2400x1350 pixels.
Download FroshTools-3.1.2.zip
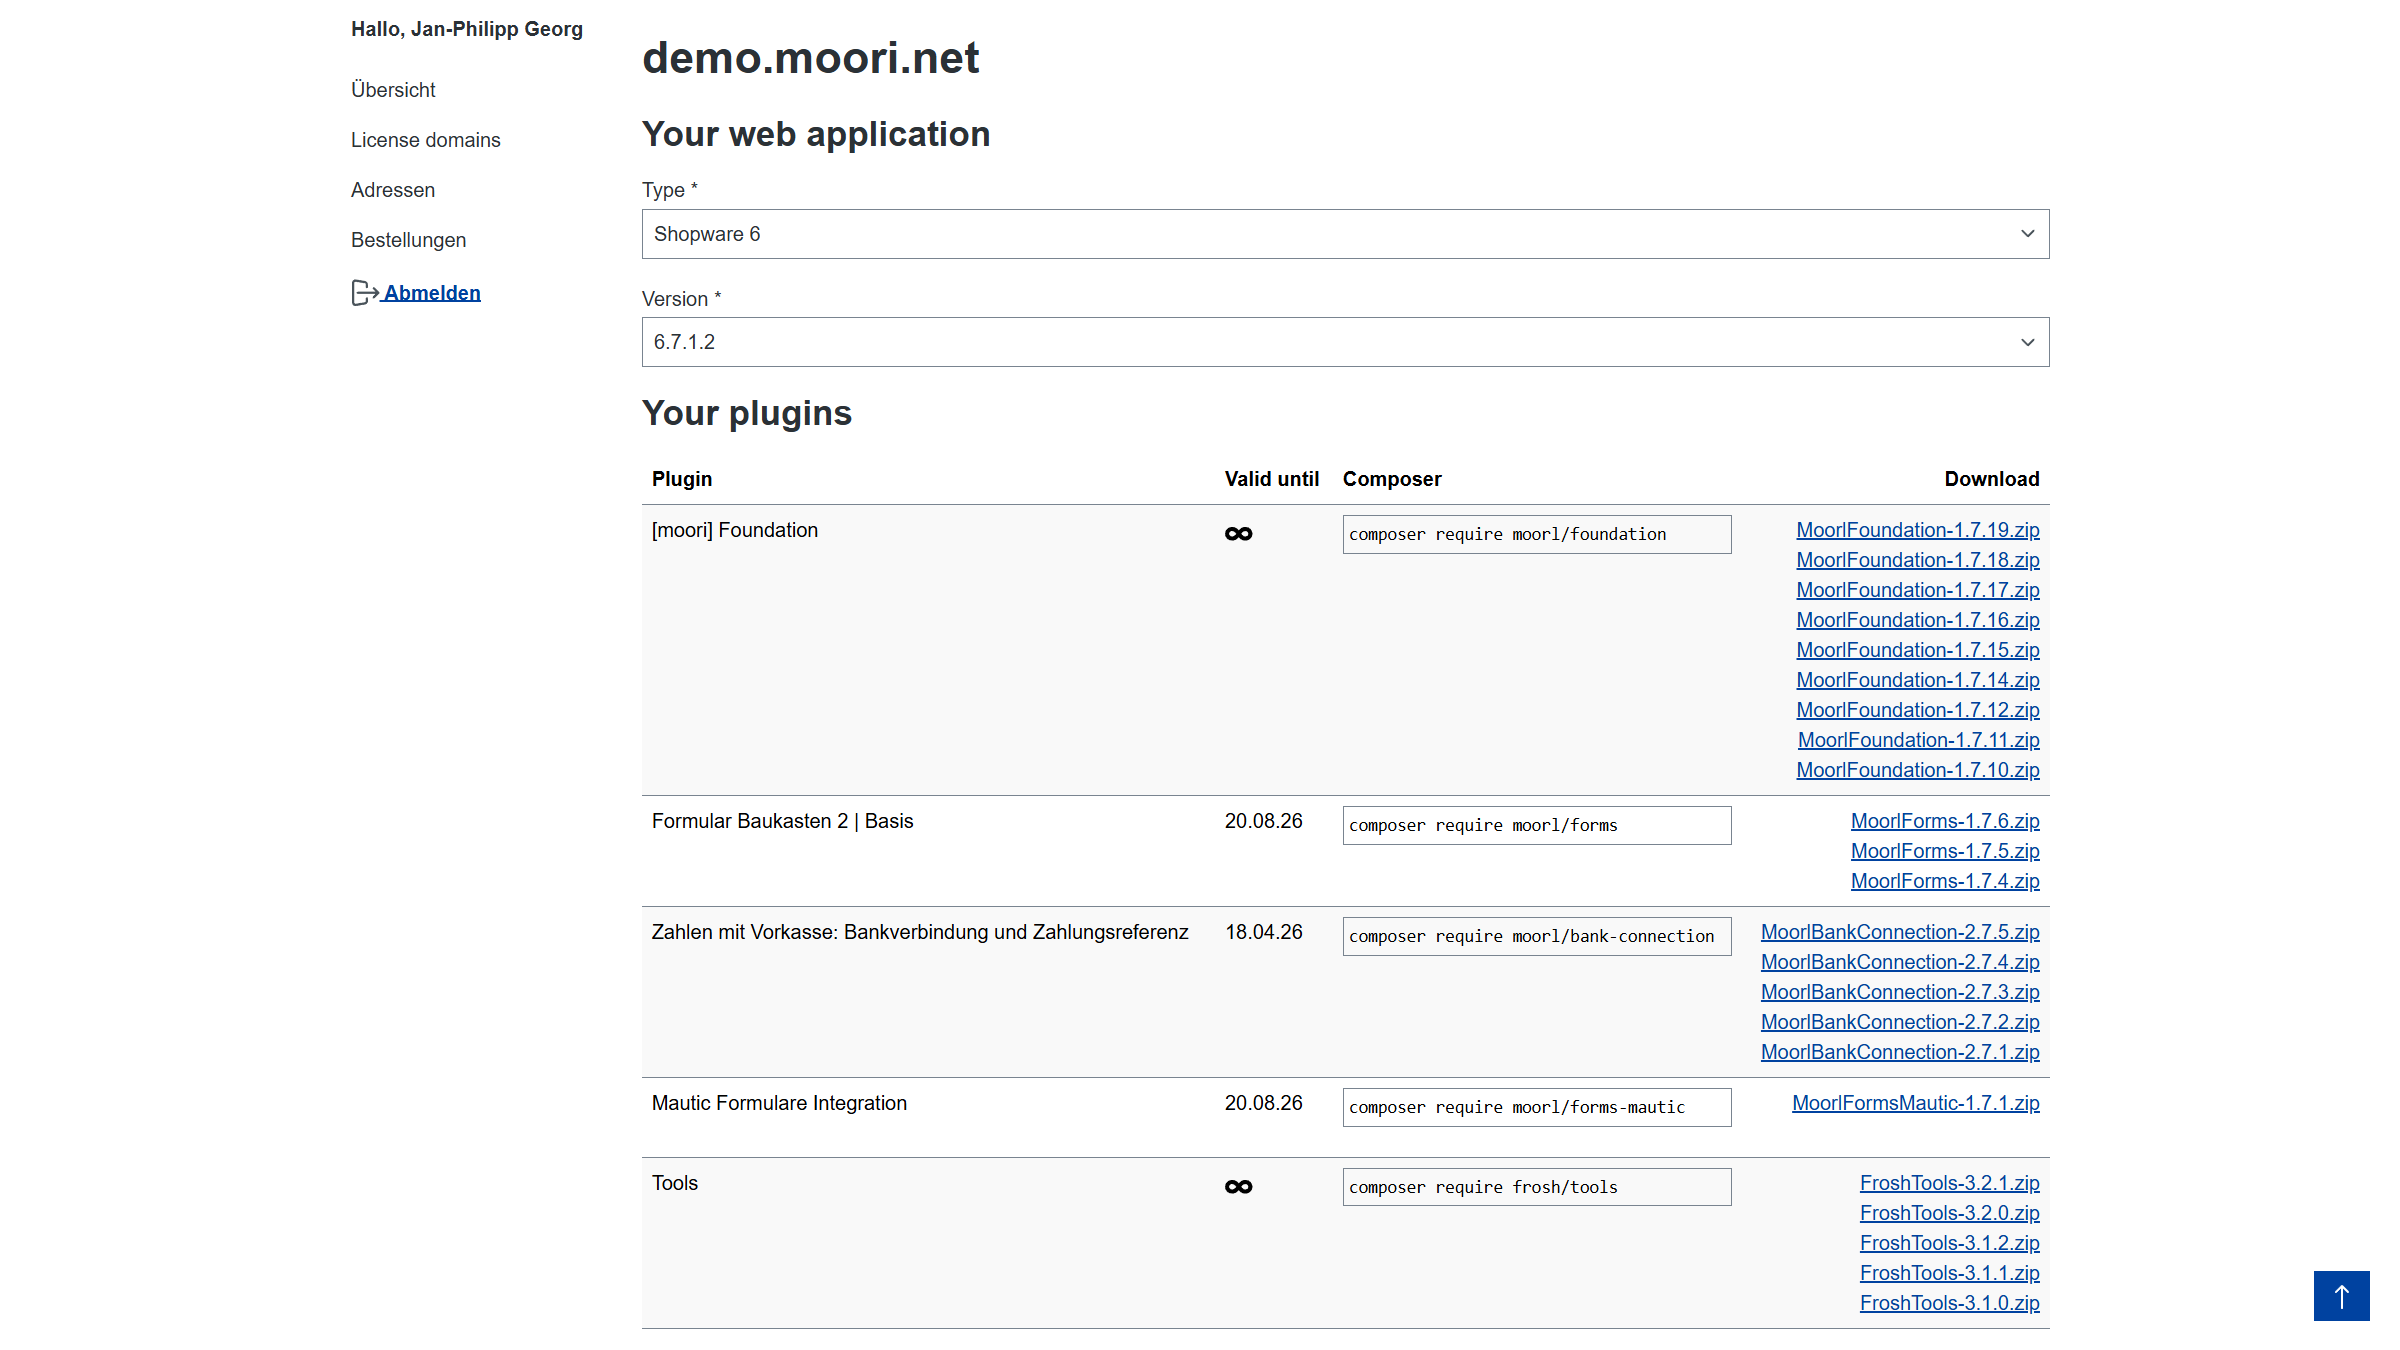(1949, 1243)
